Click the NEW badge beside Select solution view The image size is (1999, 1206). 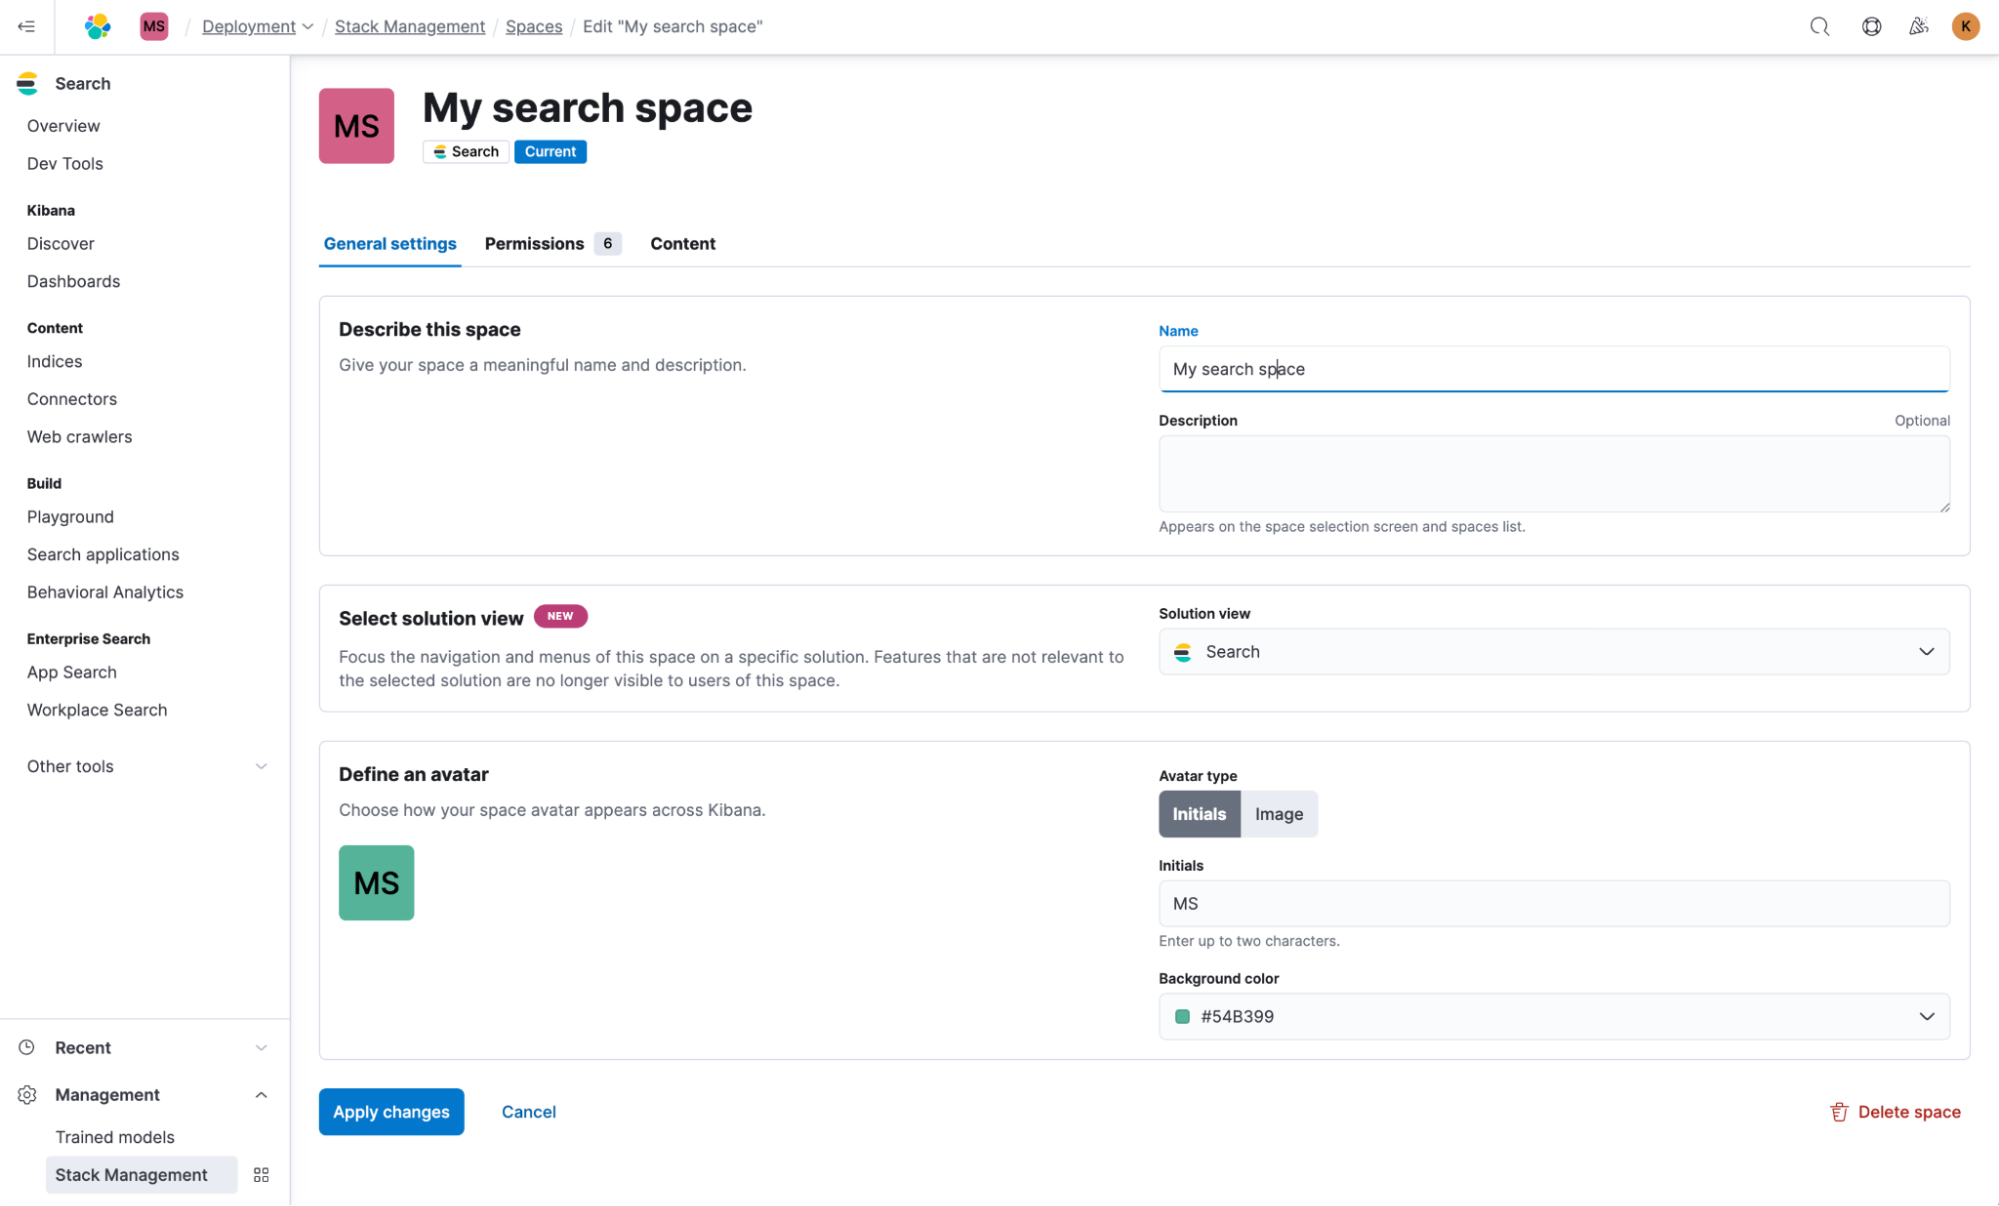[x=560, y=616]
